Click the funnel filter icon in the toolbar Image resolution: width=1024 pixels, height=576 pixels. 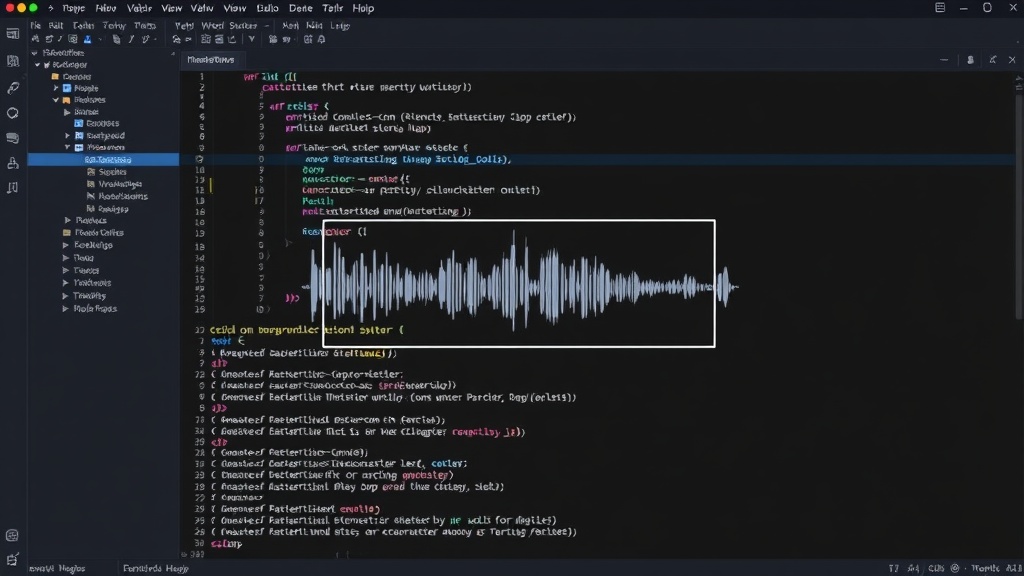coord(251,39)
